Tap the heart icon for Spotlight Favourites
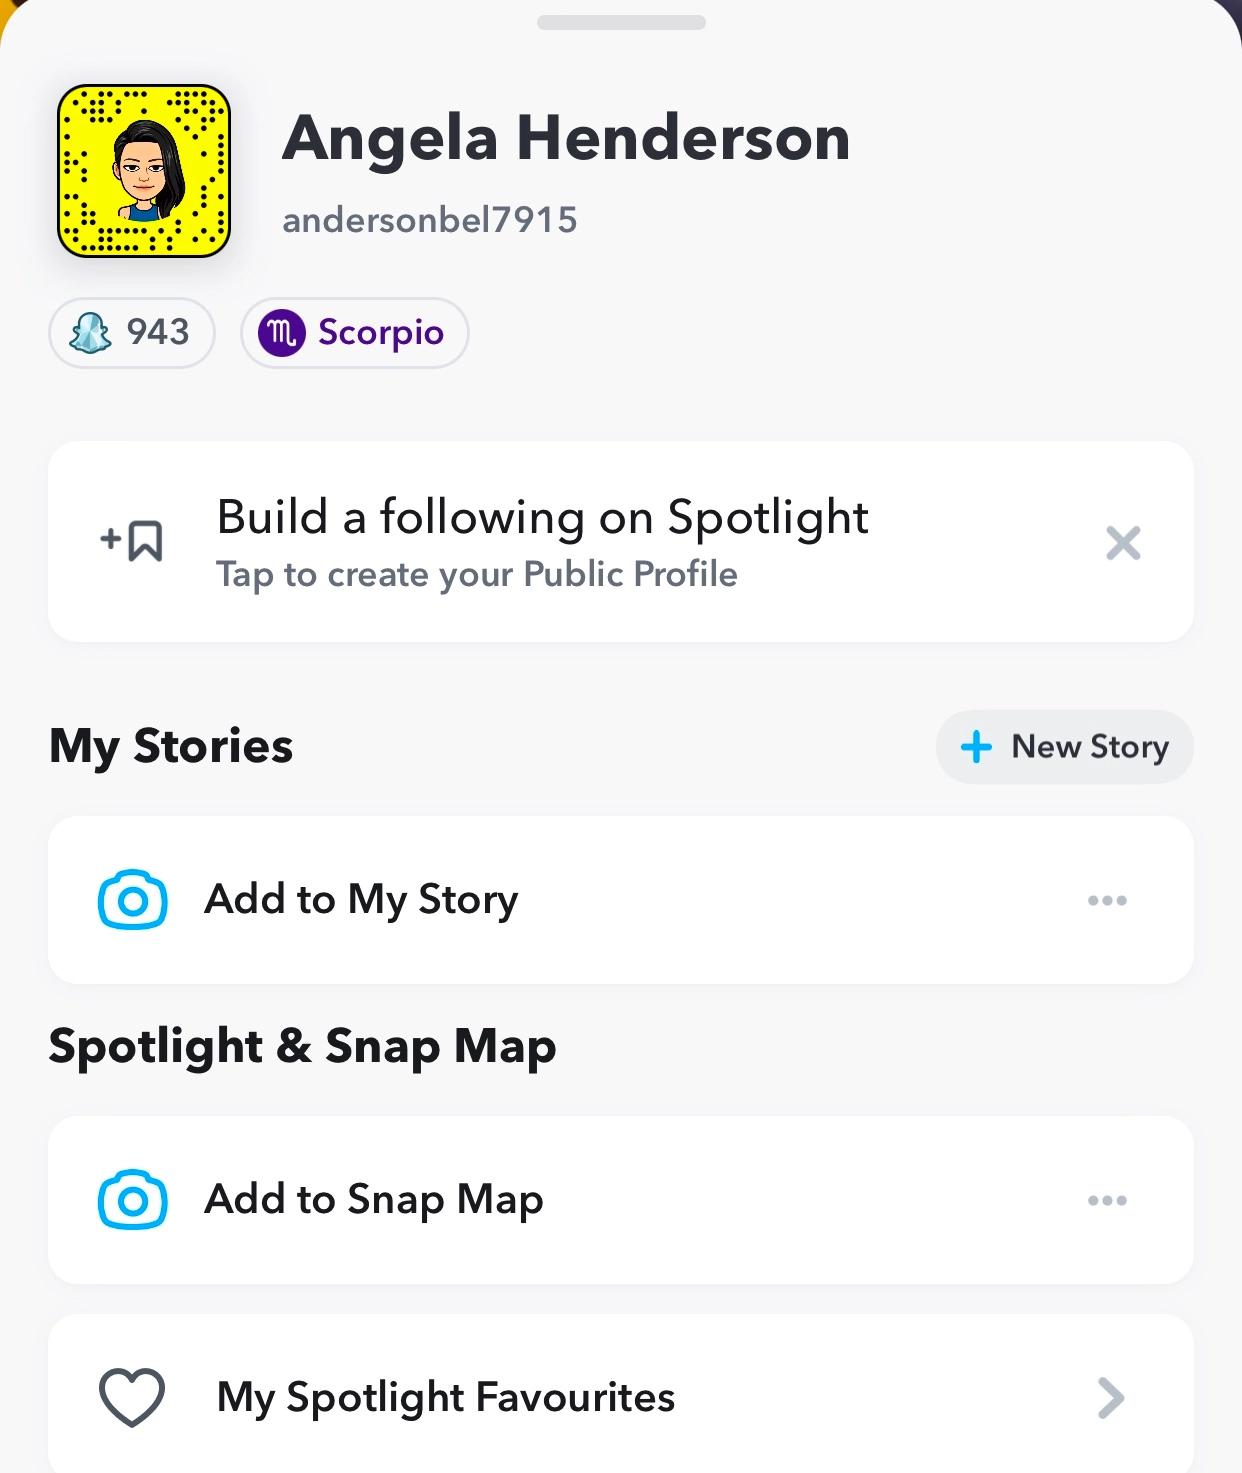The image size is (1242, 1473). [132, 1397]
